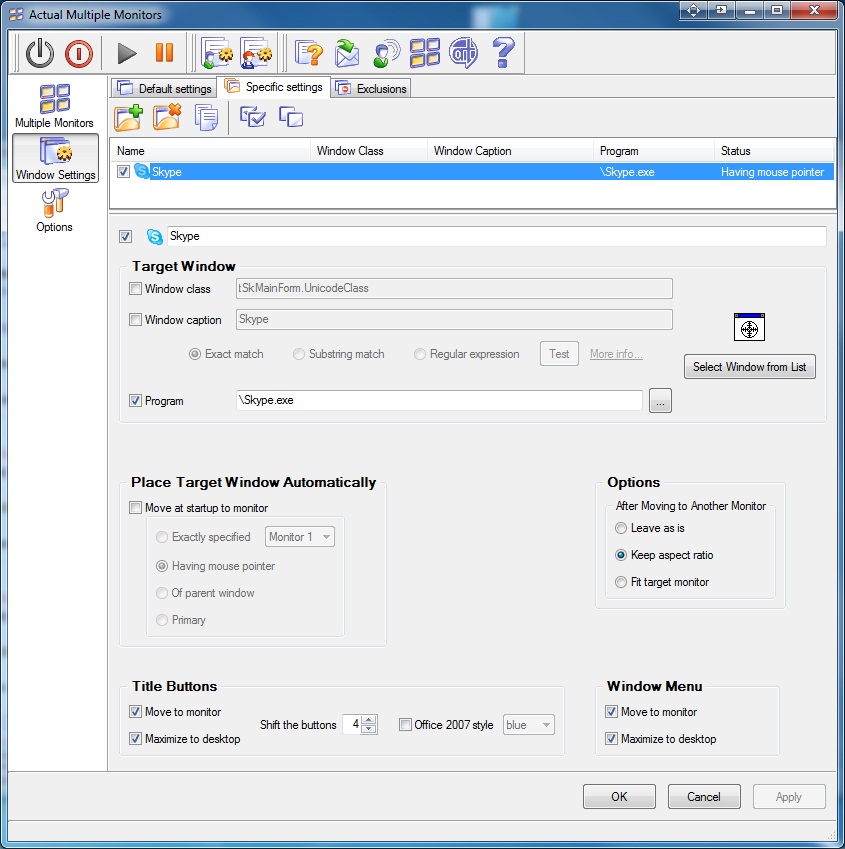The height and width of the screenshot is (849, 845).
Task: Toggle the Program checkbox
Action: 135,401
